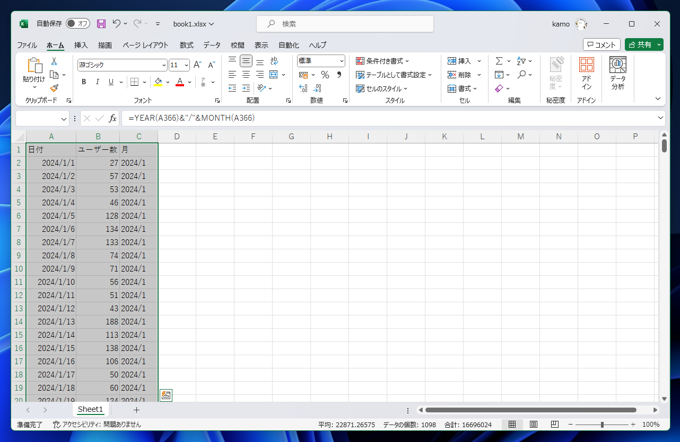Click the Delete cells button
Viewport: 680px width, 442px height.
pos(459,75)
